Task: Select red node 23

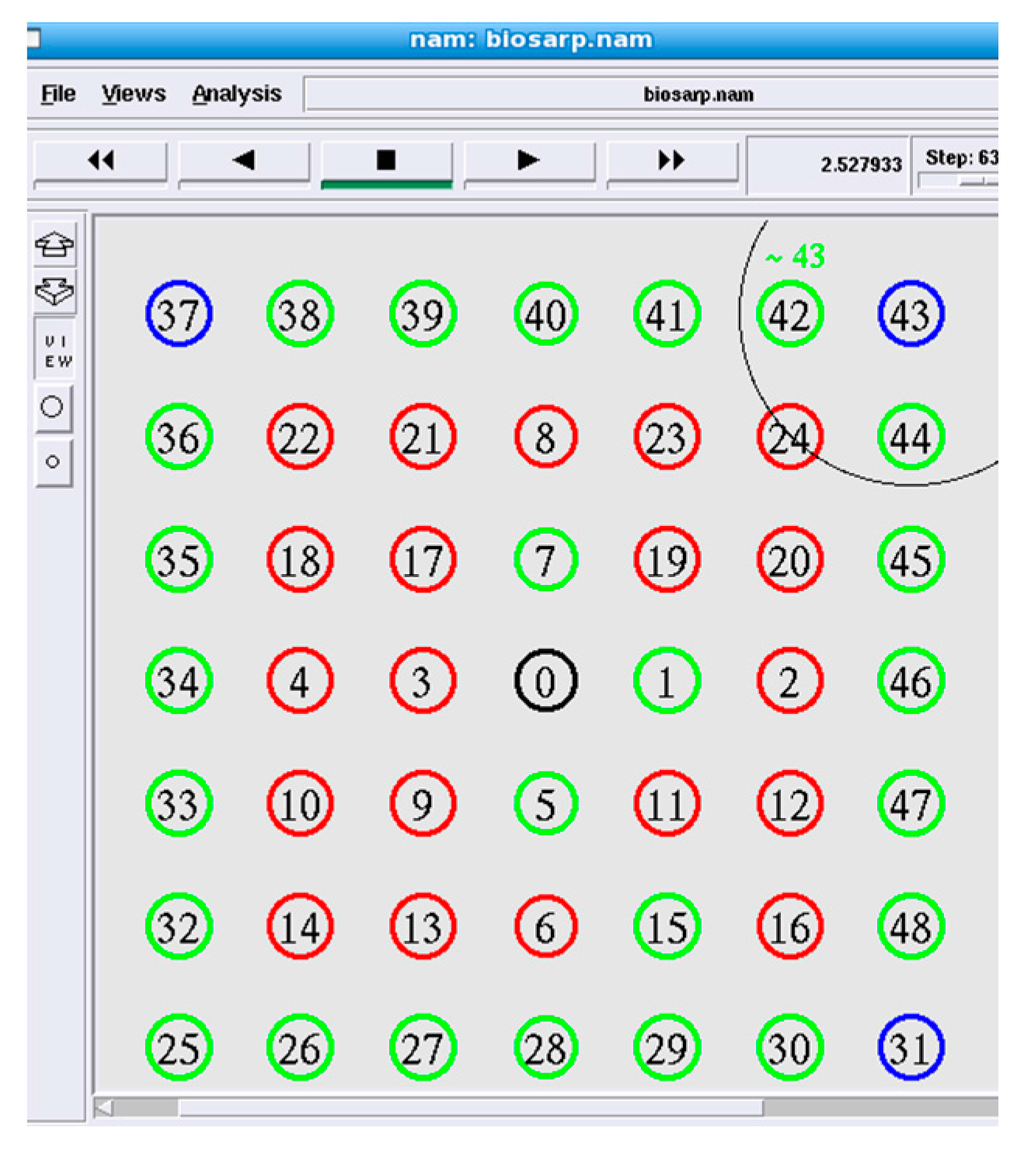Action: [x=667, y=437]
